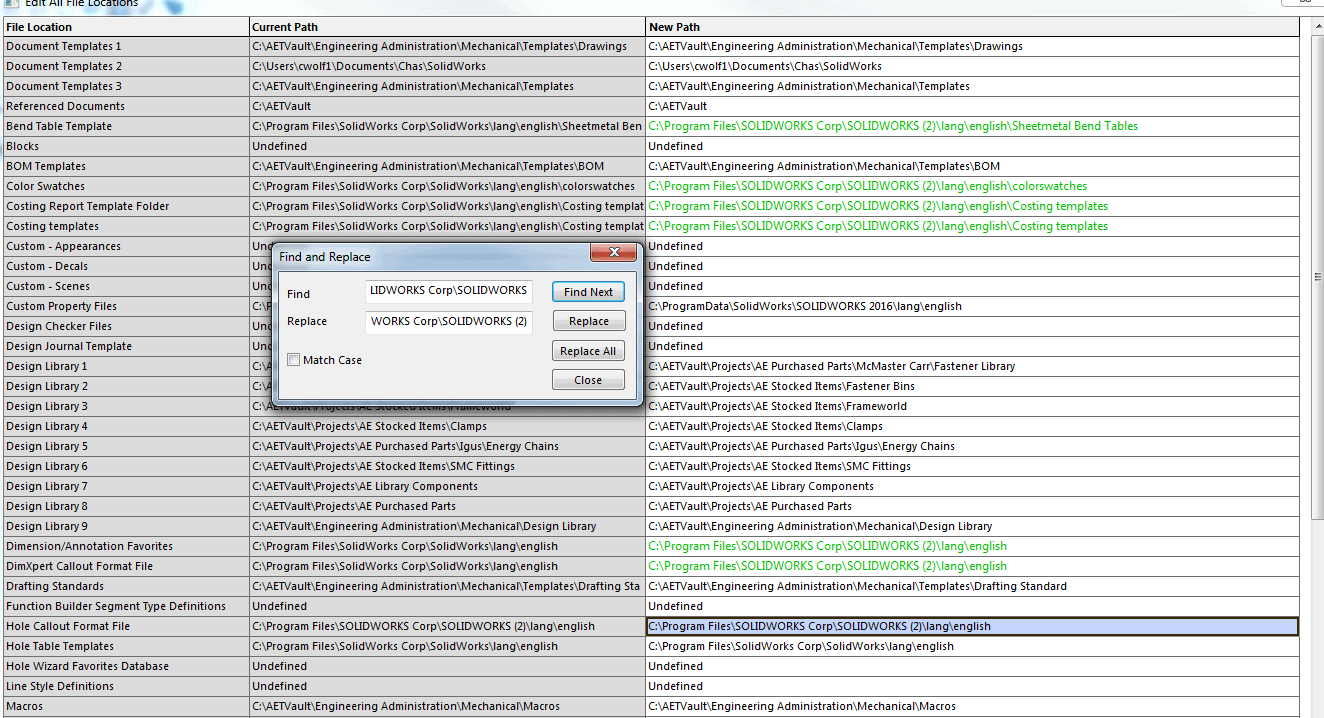Image resolution: width=1324 pixels, height=718 pixels.
Task: Click the New Path cell for Document Templates 1
Action: [972, 46]
